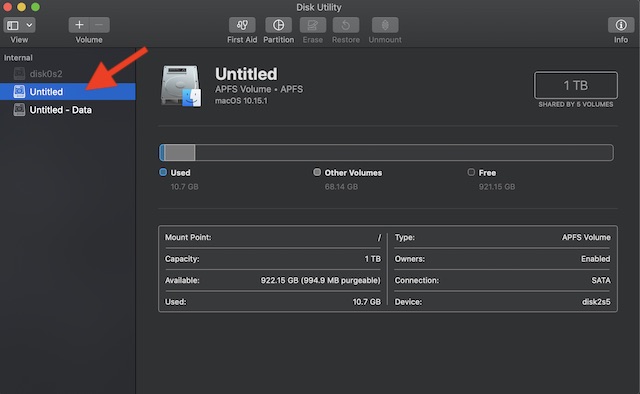
Task: Click the Used legend indicator
Action: [163, 172]
